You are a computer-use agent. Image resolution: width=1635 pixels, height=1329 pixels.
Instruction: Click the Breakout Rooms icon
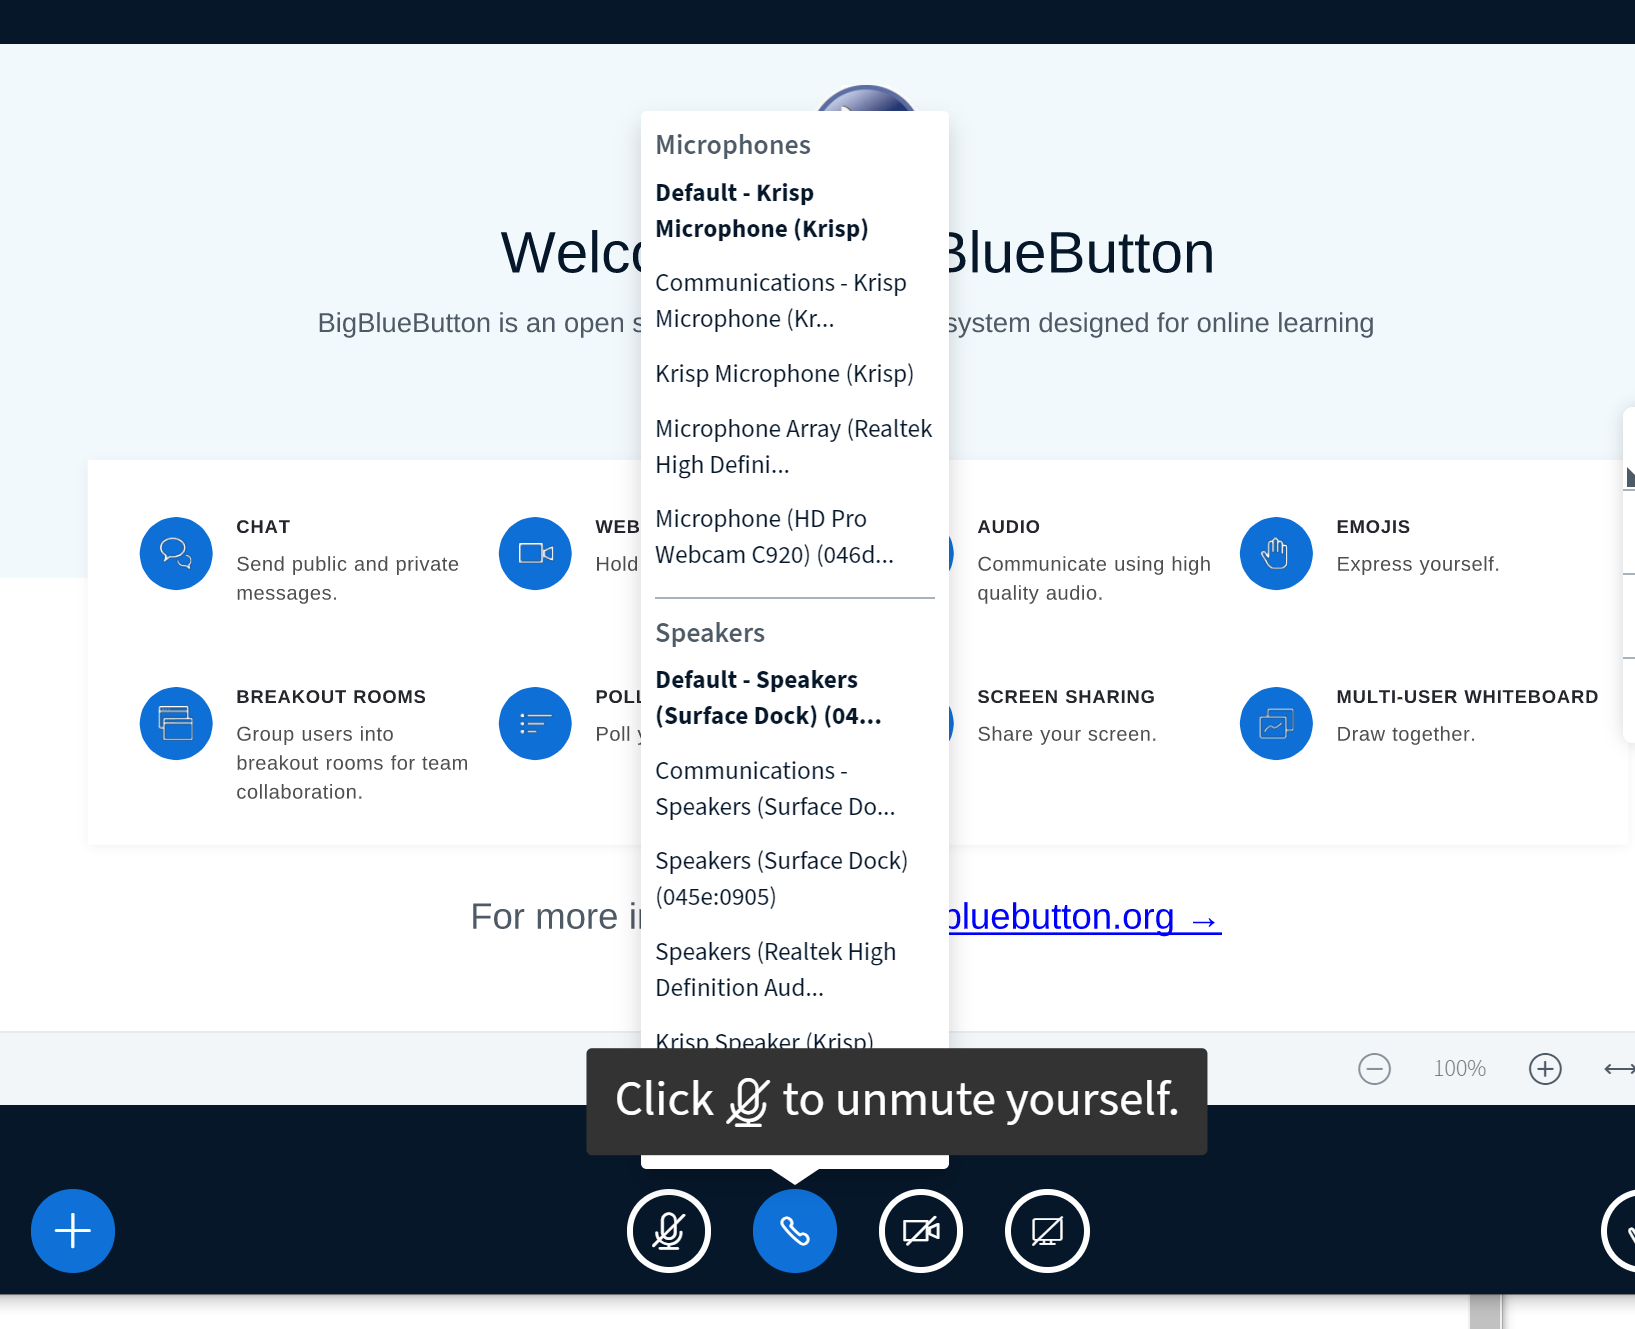176,723
